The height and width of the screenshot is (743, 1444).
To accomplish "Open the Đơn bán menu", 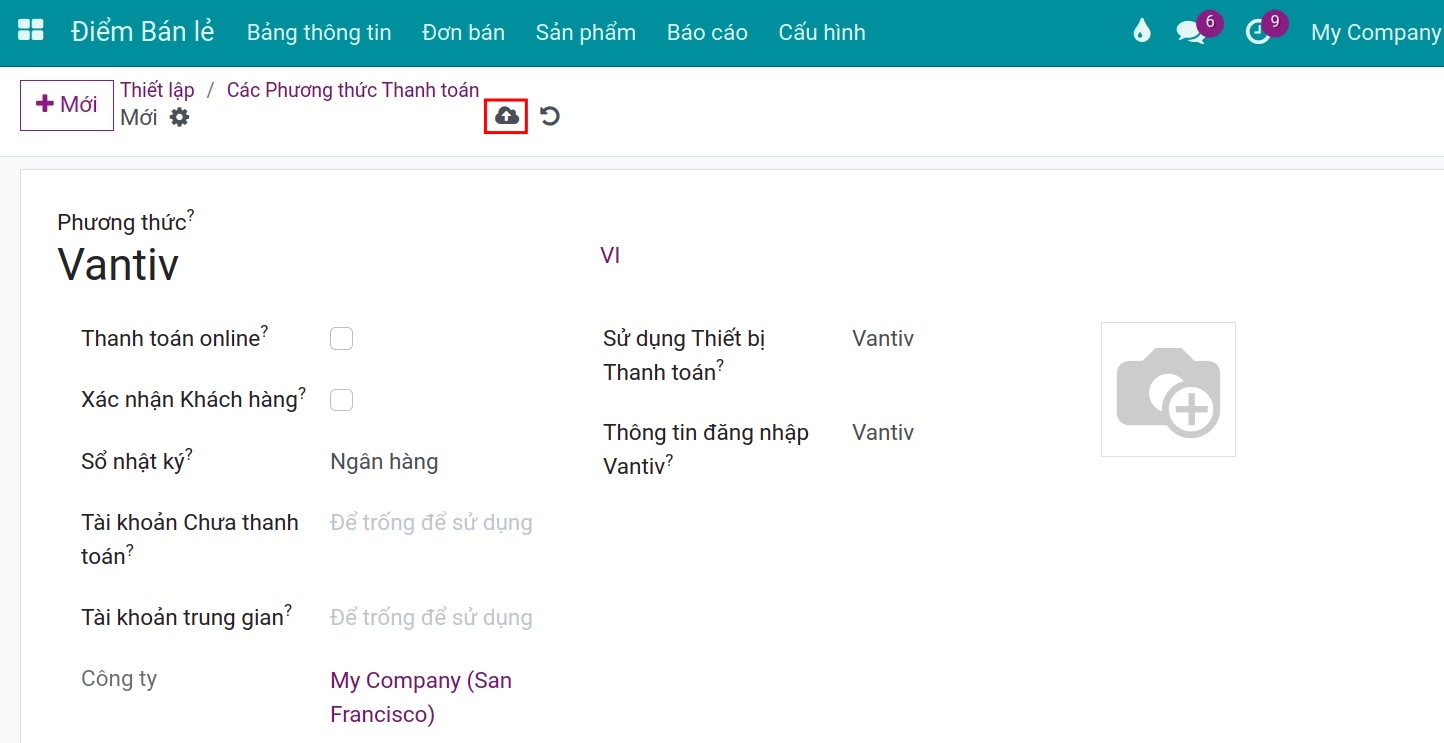I will click(x=463, y=32).
